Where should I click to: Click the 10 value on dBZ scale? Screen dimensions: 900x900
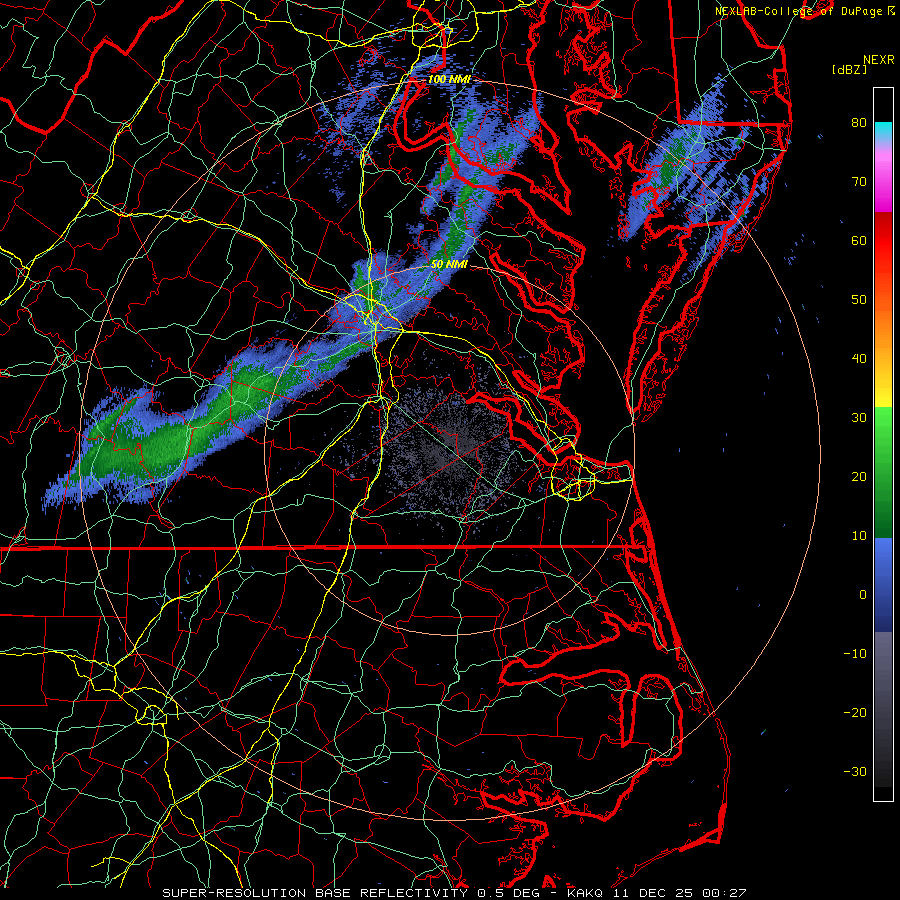tap(859, 536)
